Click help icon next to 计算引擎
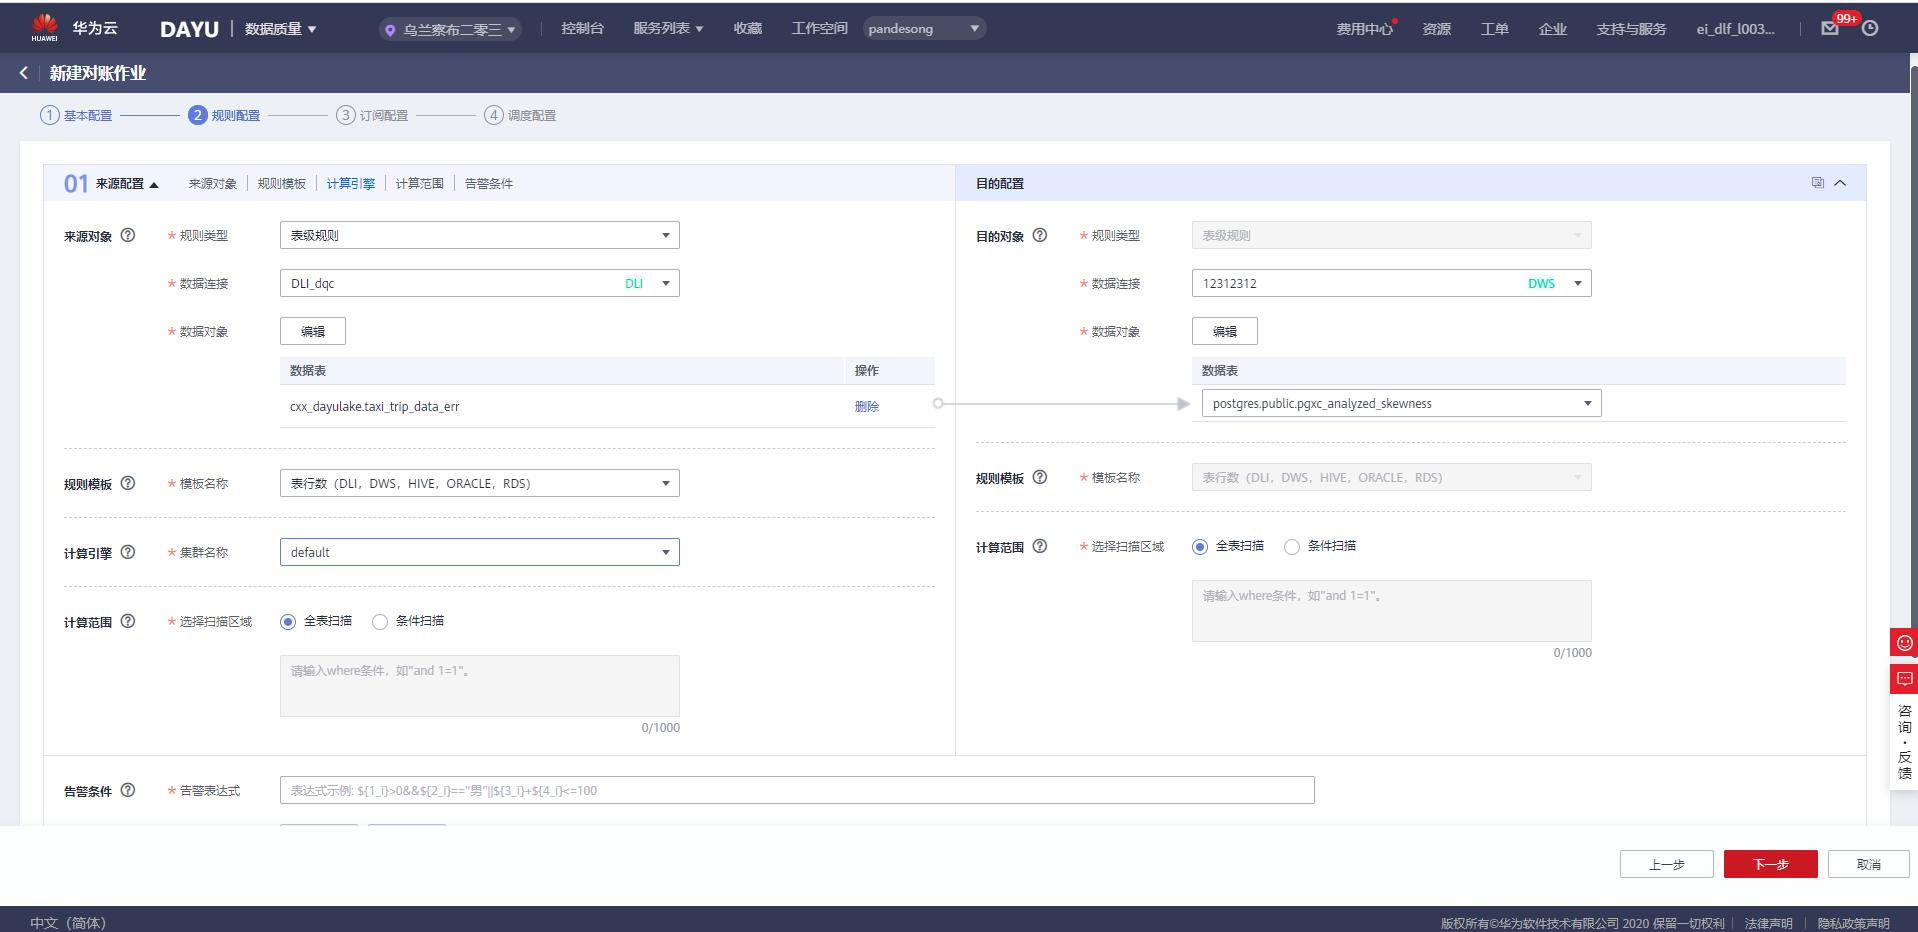The height and width of the screenshot is (932, 1918). (x=128, y=552)
